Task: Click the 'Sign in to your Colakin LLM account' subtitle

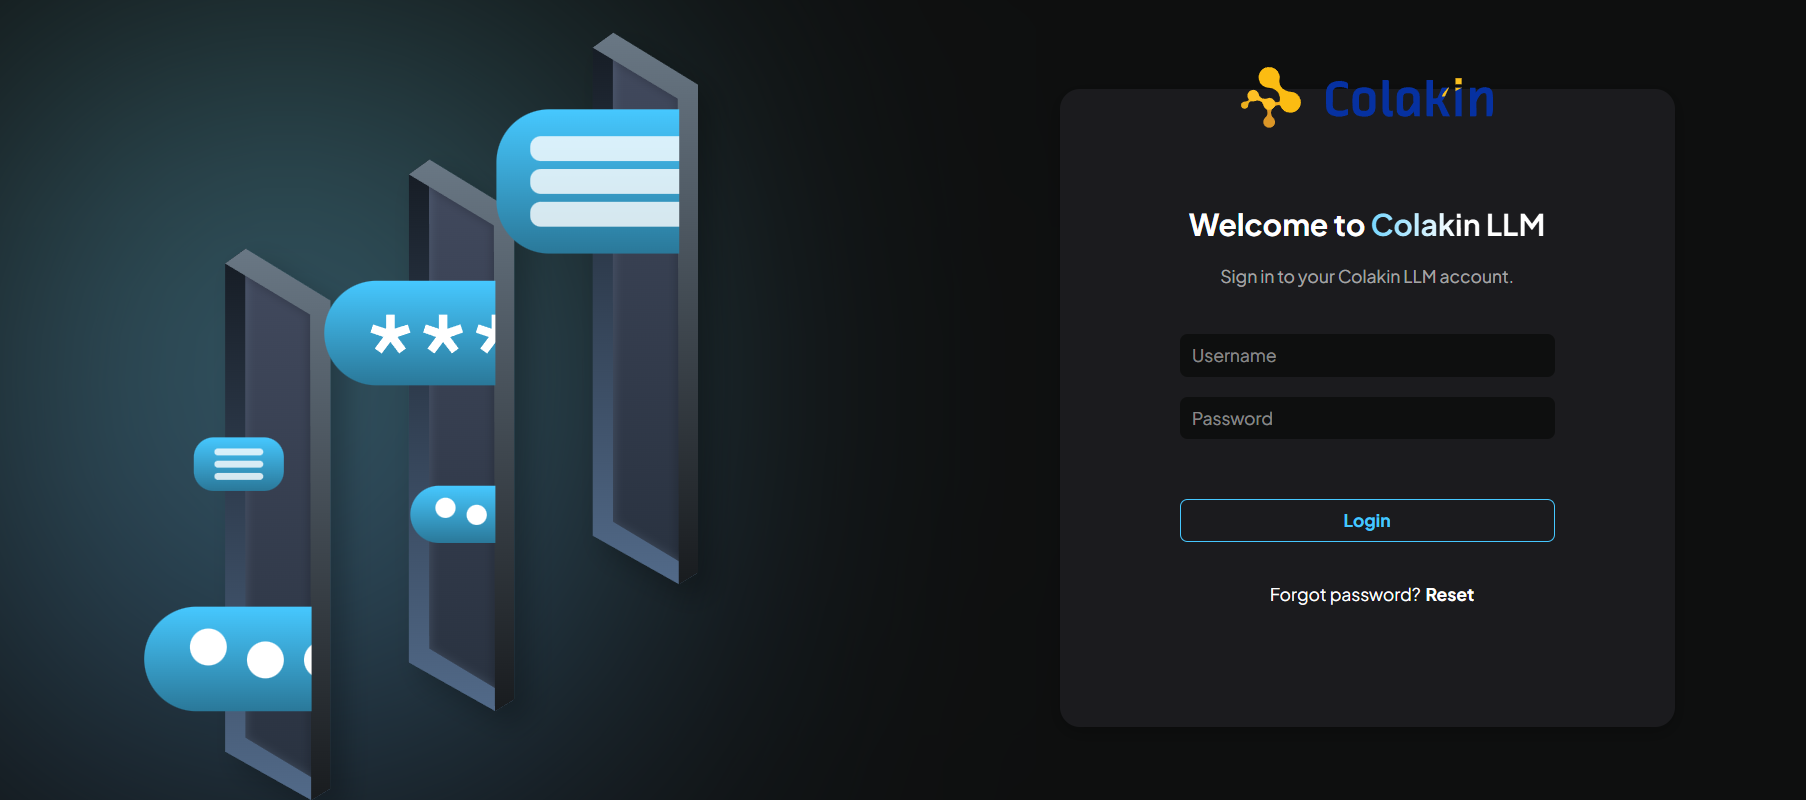Action: [1366, 277]
